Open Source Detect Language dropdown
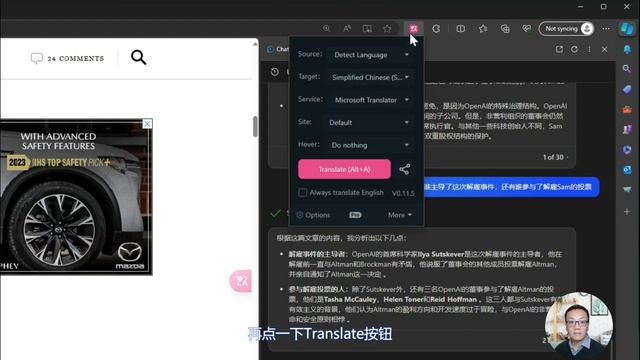640x360 pixels. [370, 55]
